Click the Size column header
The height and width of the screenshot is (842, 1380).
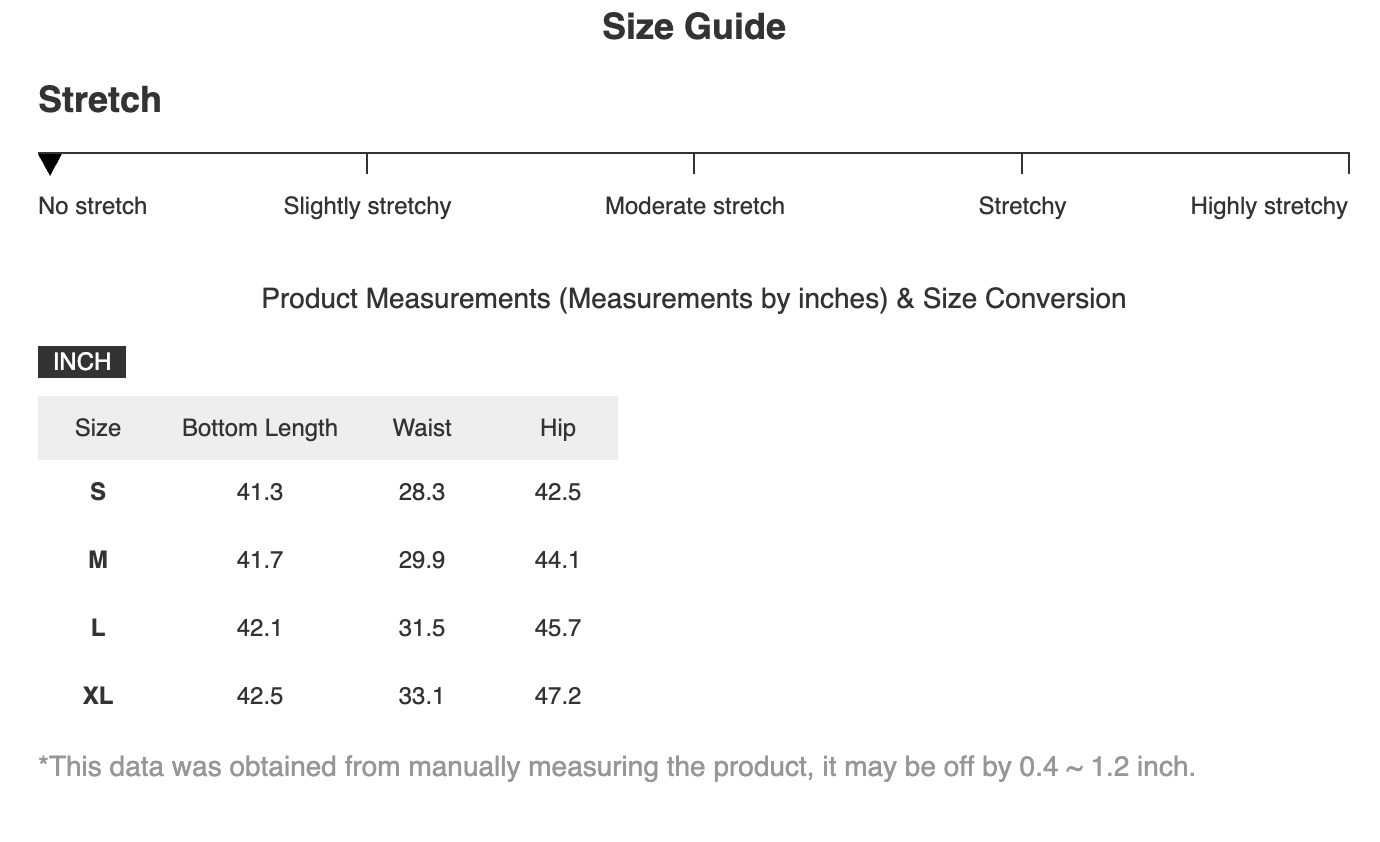point(98,428)
